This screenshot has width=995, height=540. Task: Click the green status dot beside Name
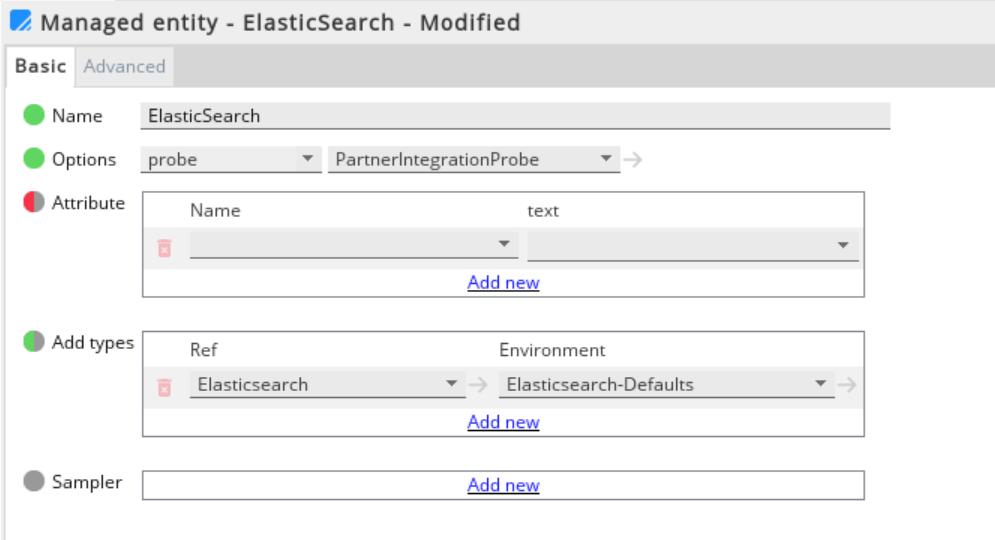34,115
